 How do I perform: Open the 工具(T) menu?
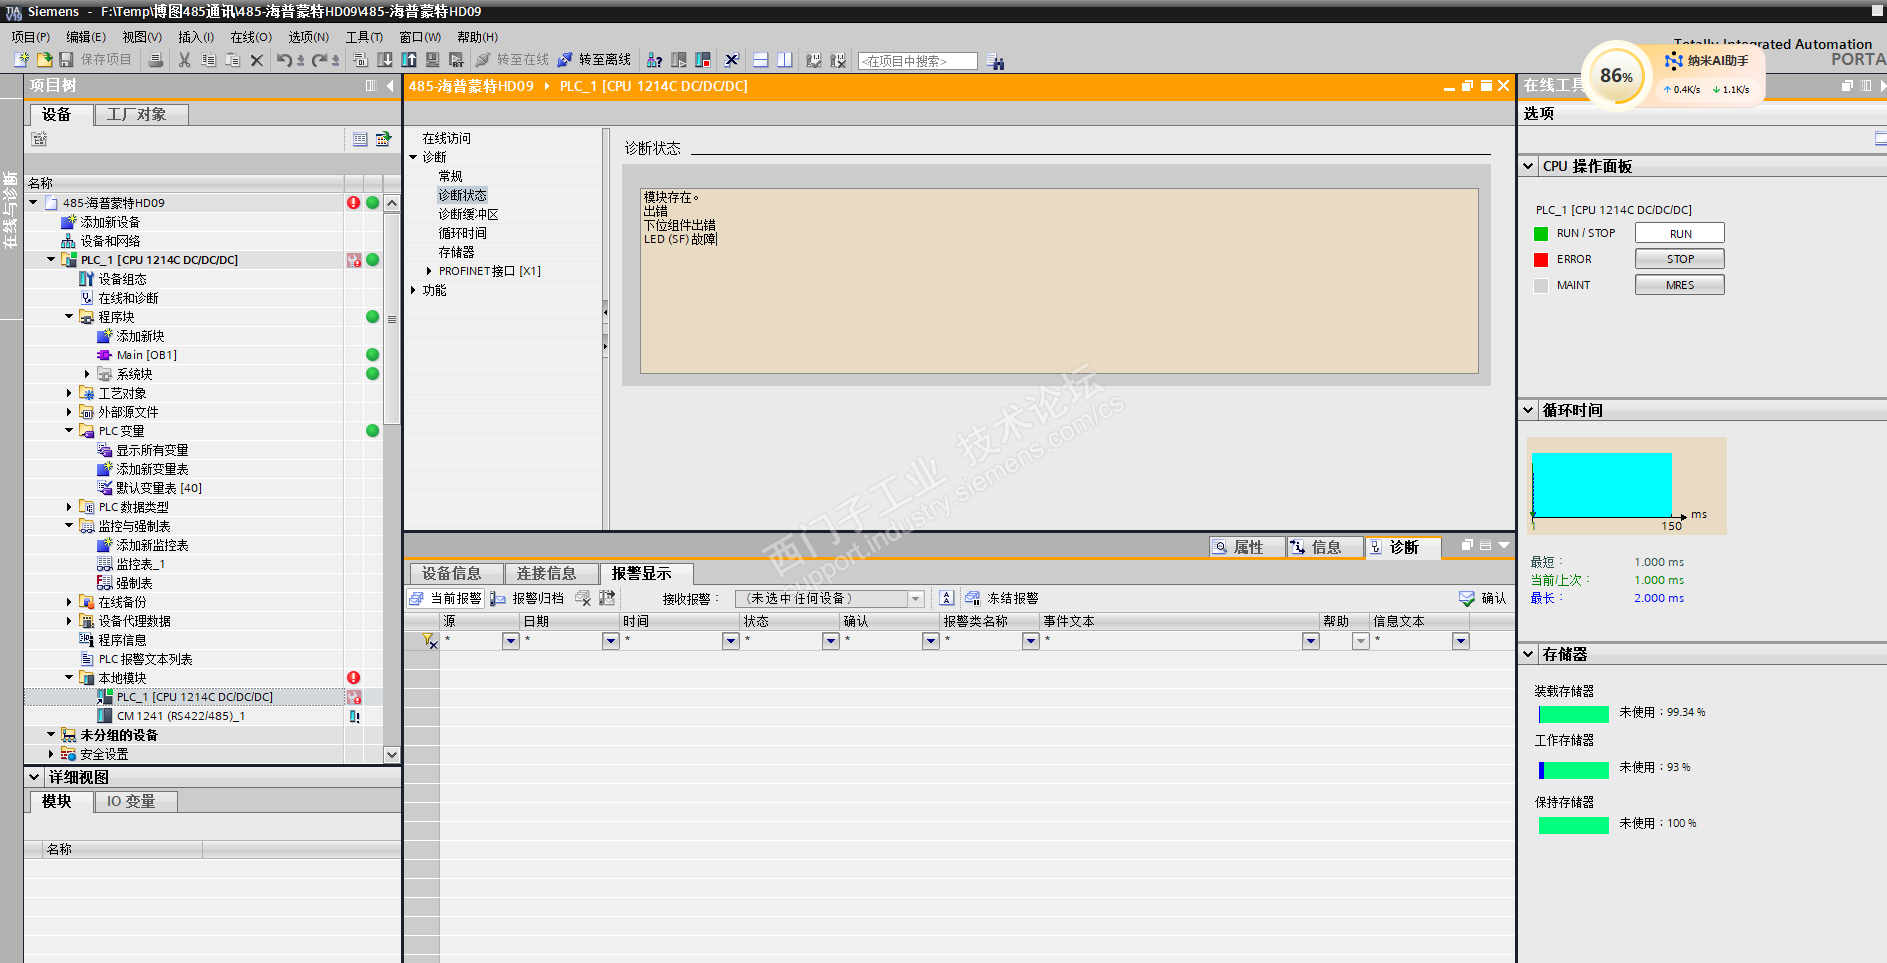(364, 37)
